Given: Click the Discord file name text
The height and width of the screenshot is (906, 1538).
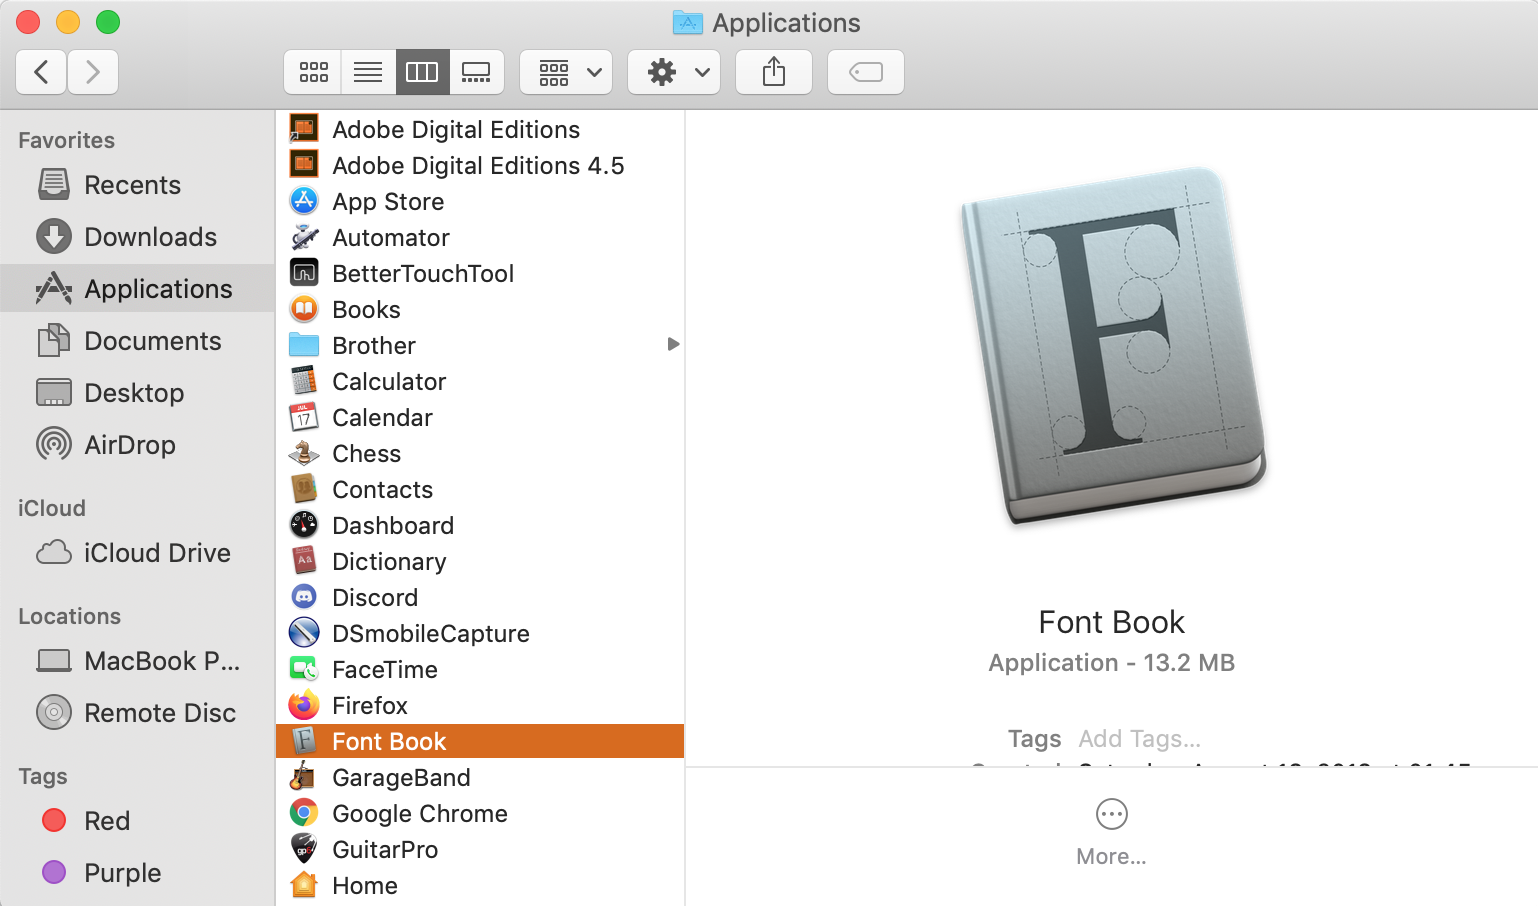Looking at the screenshot, I should click(375, 598).
